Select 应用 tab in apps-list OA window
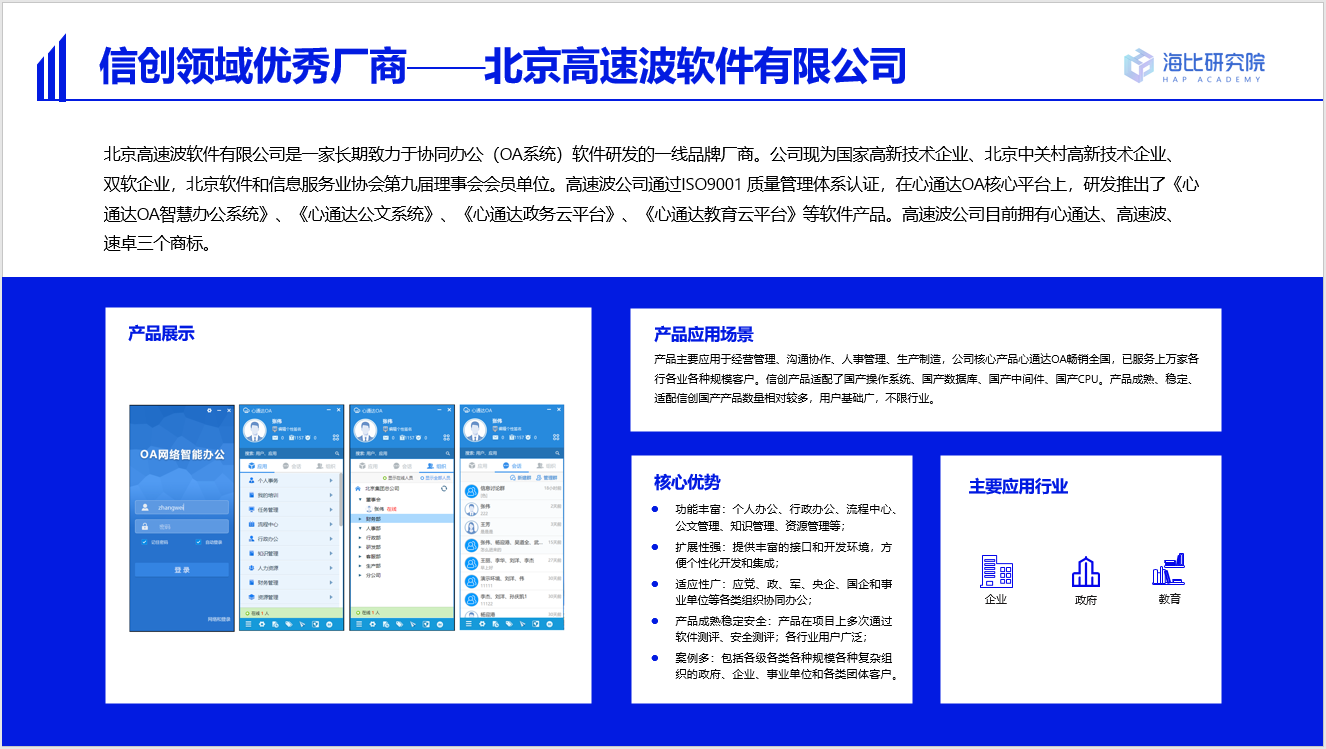This screenshot has width=1326, height=749. (258, 466)
